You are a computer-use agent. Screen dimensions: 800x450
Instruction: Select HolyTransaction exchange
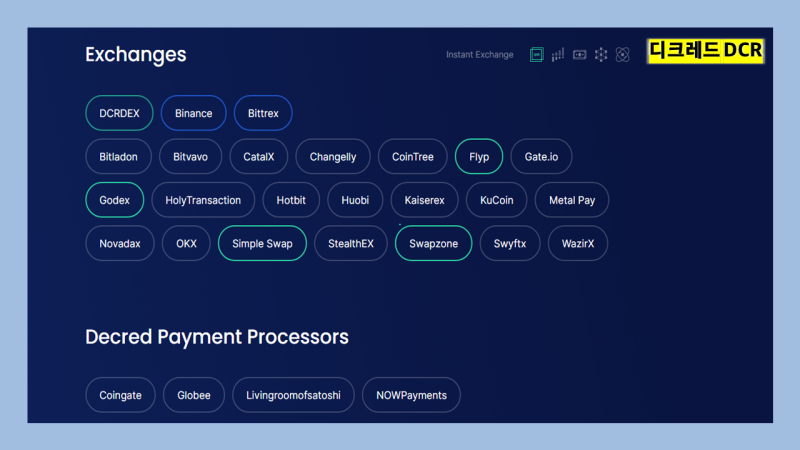tap(203, 200)
